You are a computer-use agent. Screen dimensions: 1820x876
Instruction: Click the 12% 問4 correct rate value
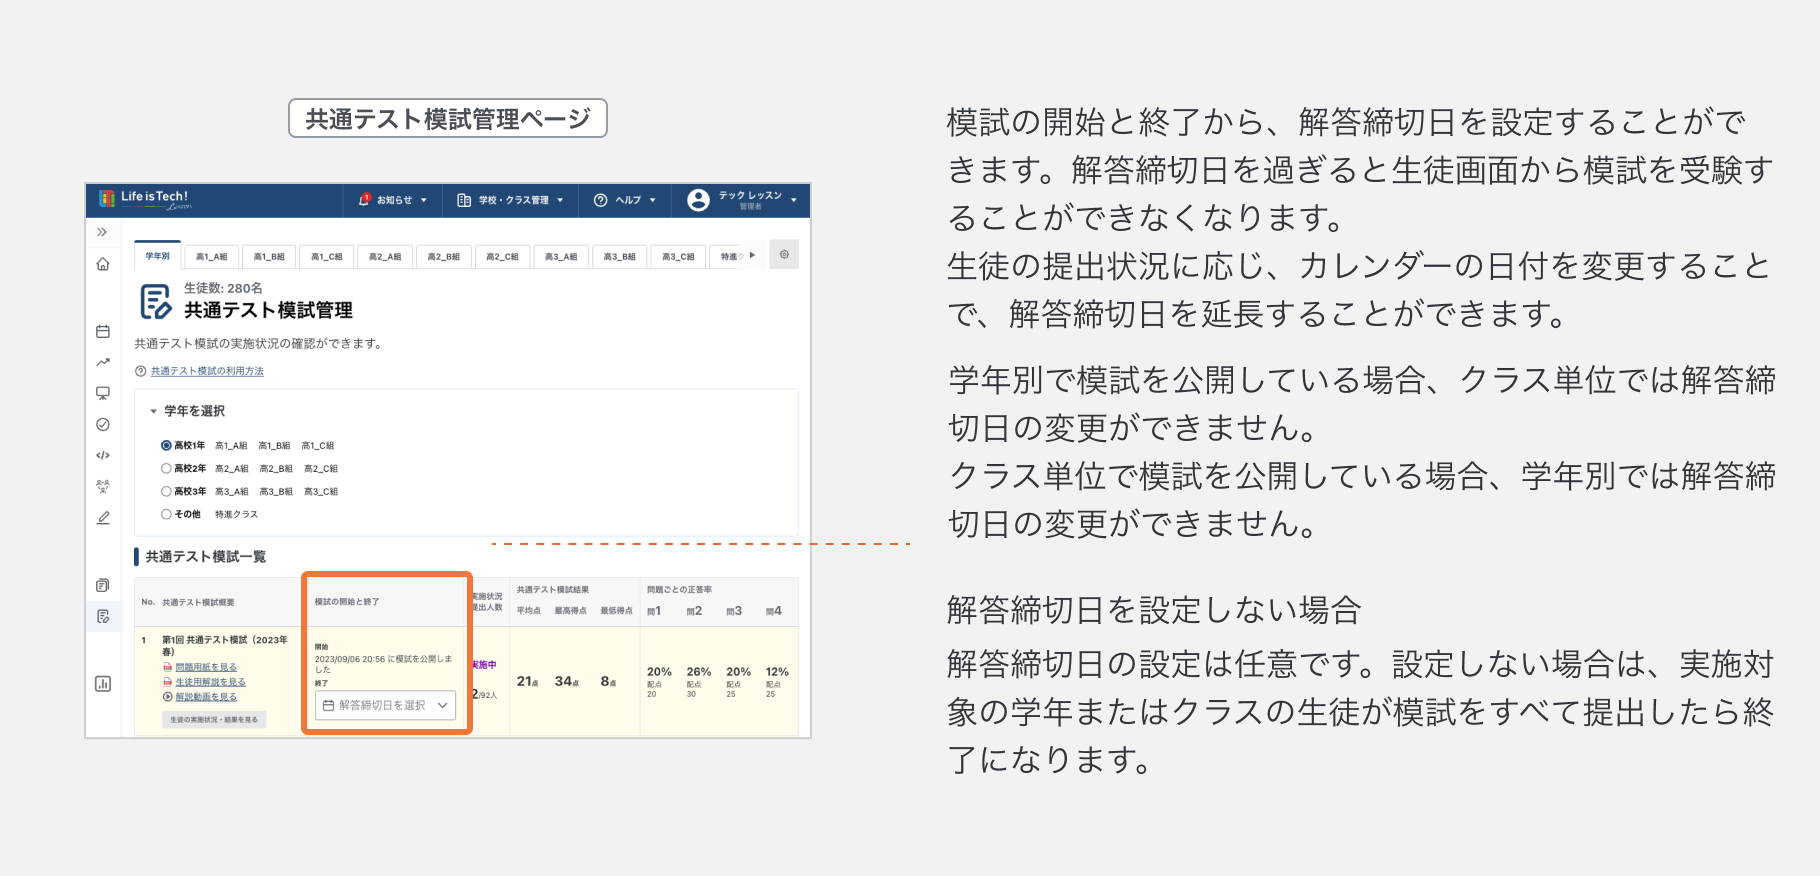click(777, 672)
